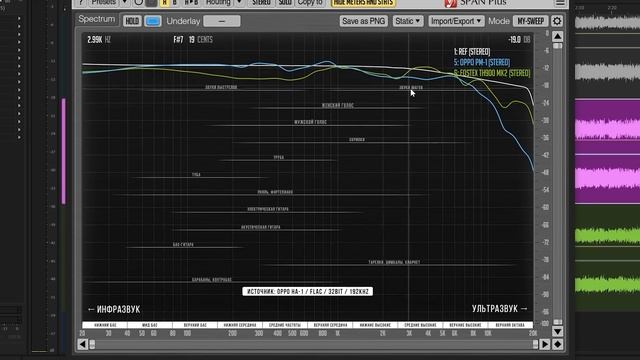This screenshot has width=640, height=360.
Task: Click legend entry 5: OPPO PM-1 [STEREO]
Action: [482, 62]
